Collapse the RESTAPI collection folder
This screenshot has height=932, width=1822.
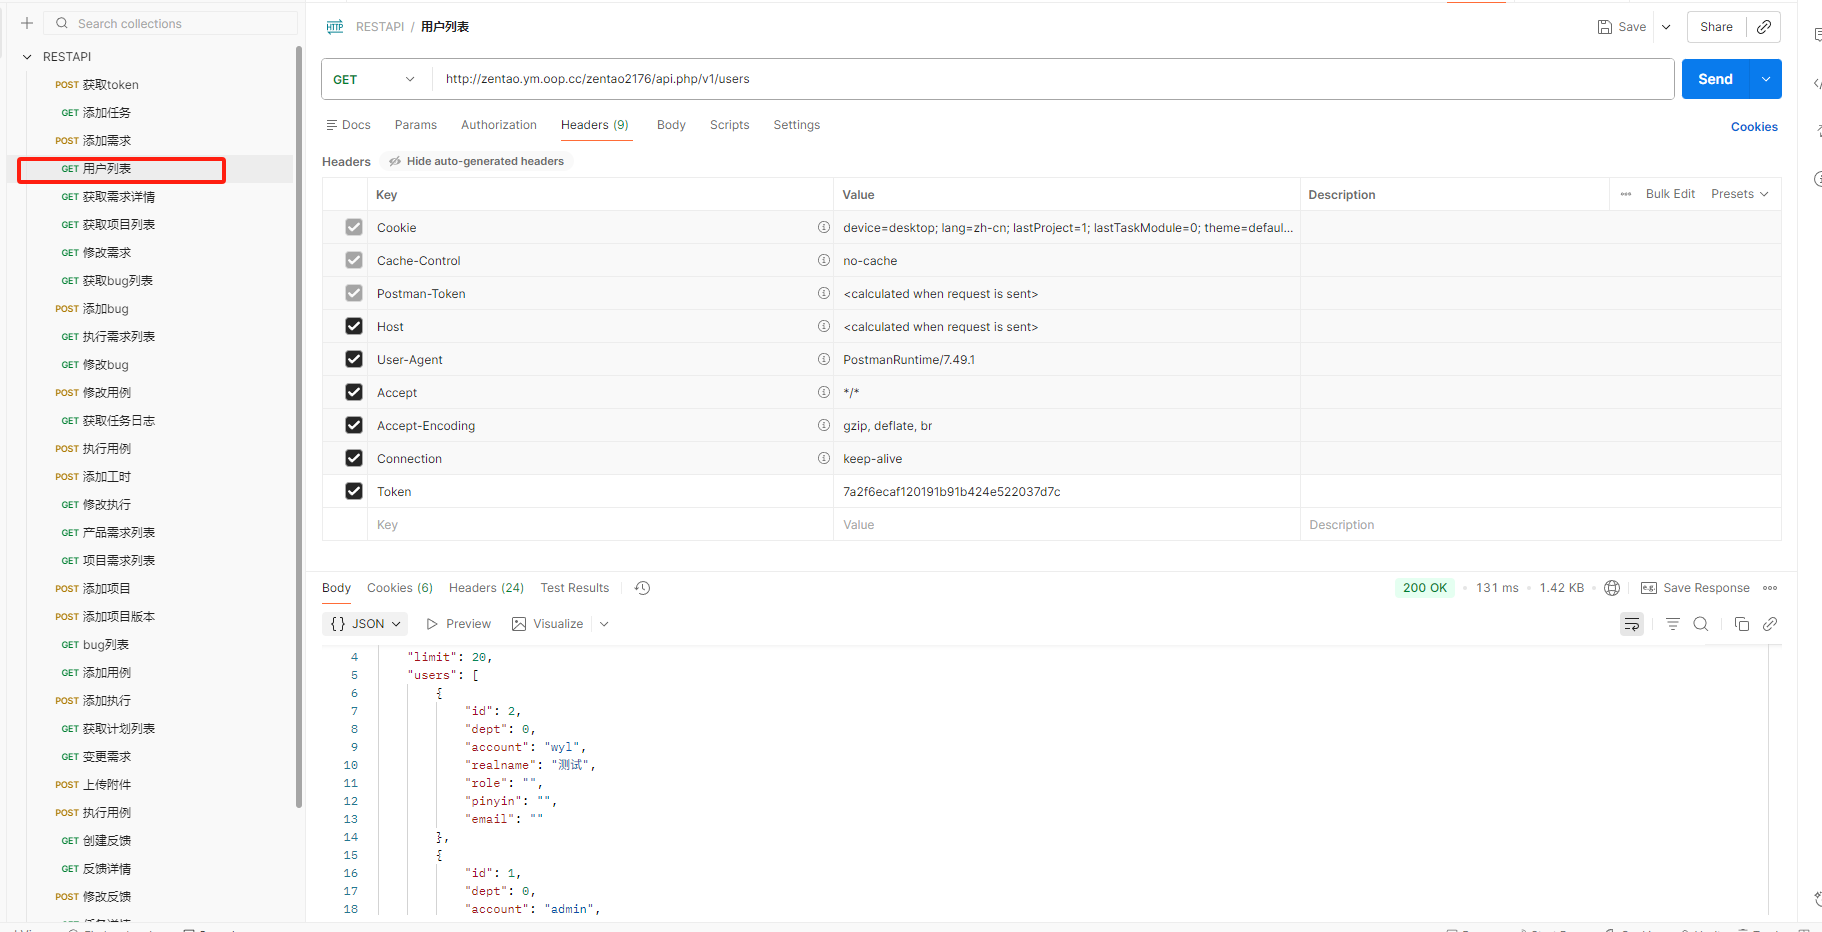(x=27, y=57)
